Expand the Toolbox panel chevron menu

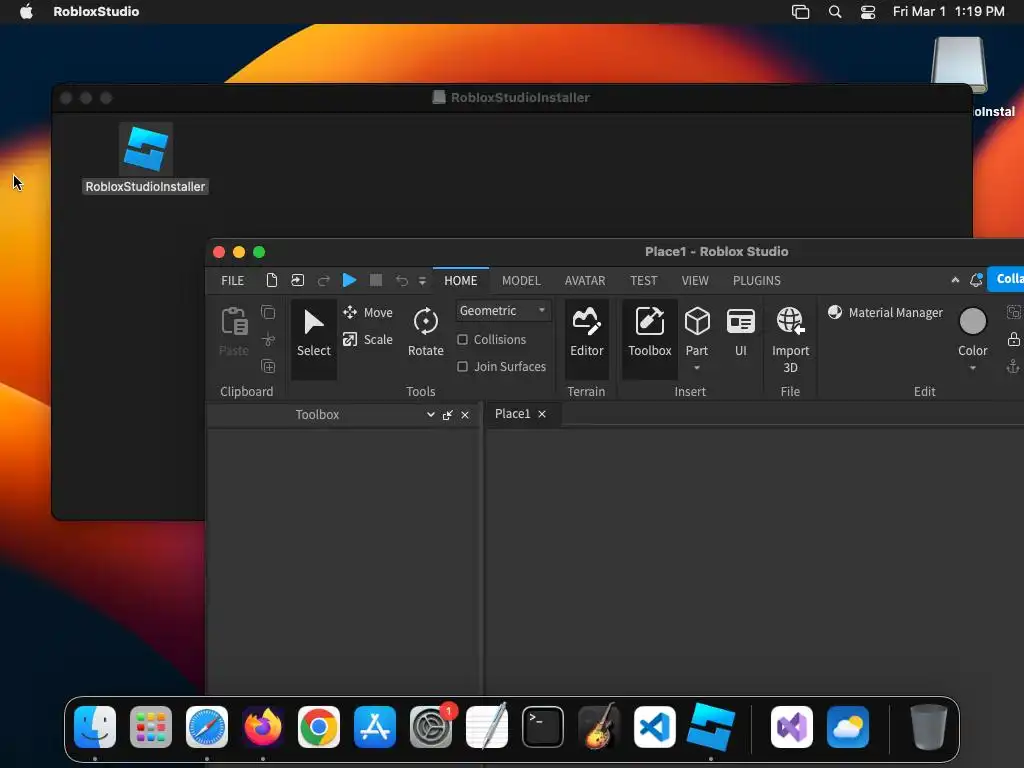[430, 415]
